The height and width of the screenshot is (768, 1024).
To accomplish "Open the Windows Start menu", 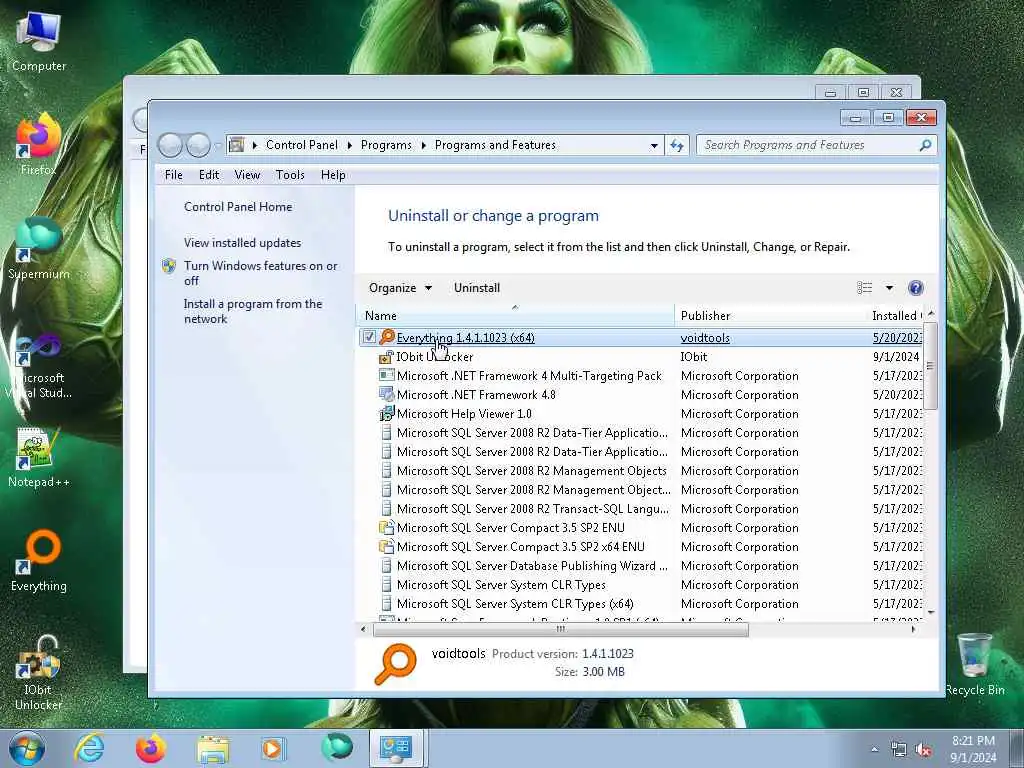I will point(26,748).
